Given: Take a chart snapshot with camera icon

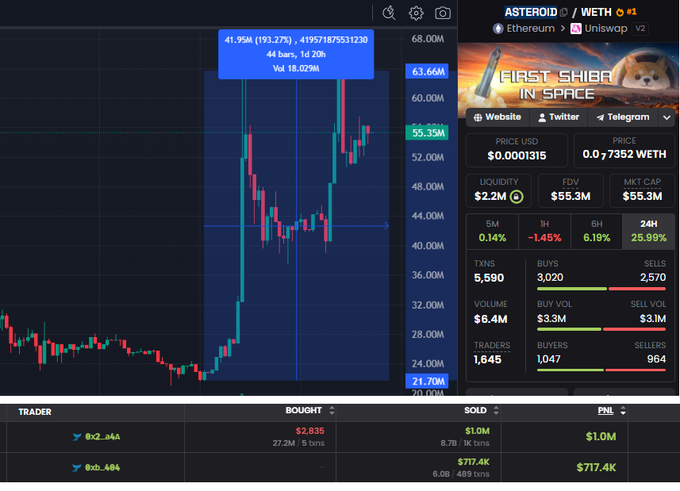Looking at the screenshot, I should click(442, 13).
